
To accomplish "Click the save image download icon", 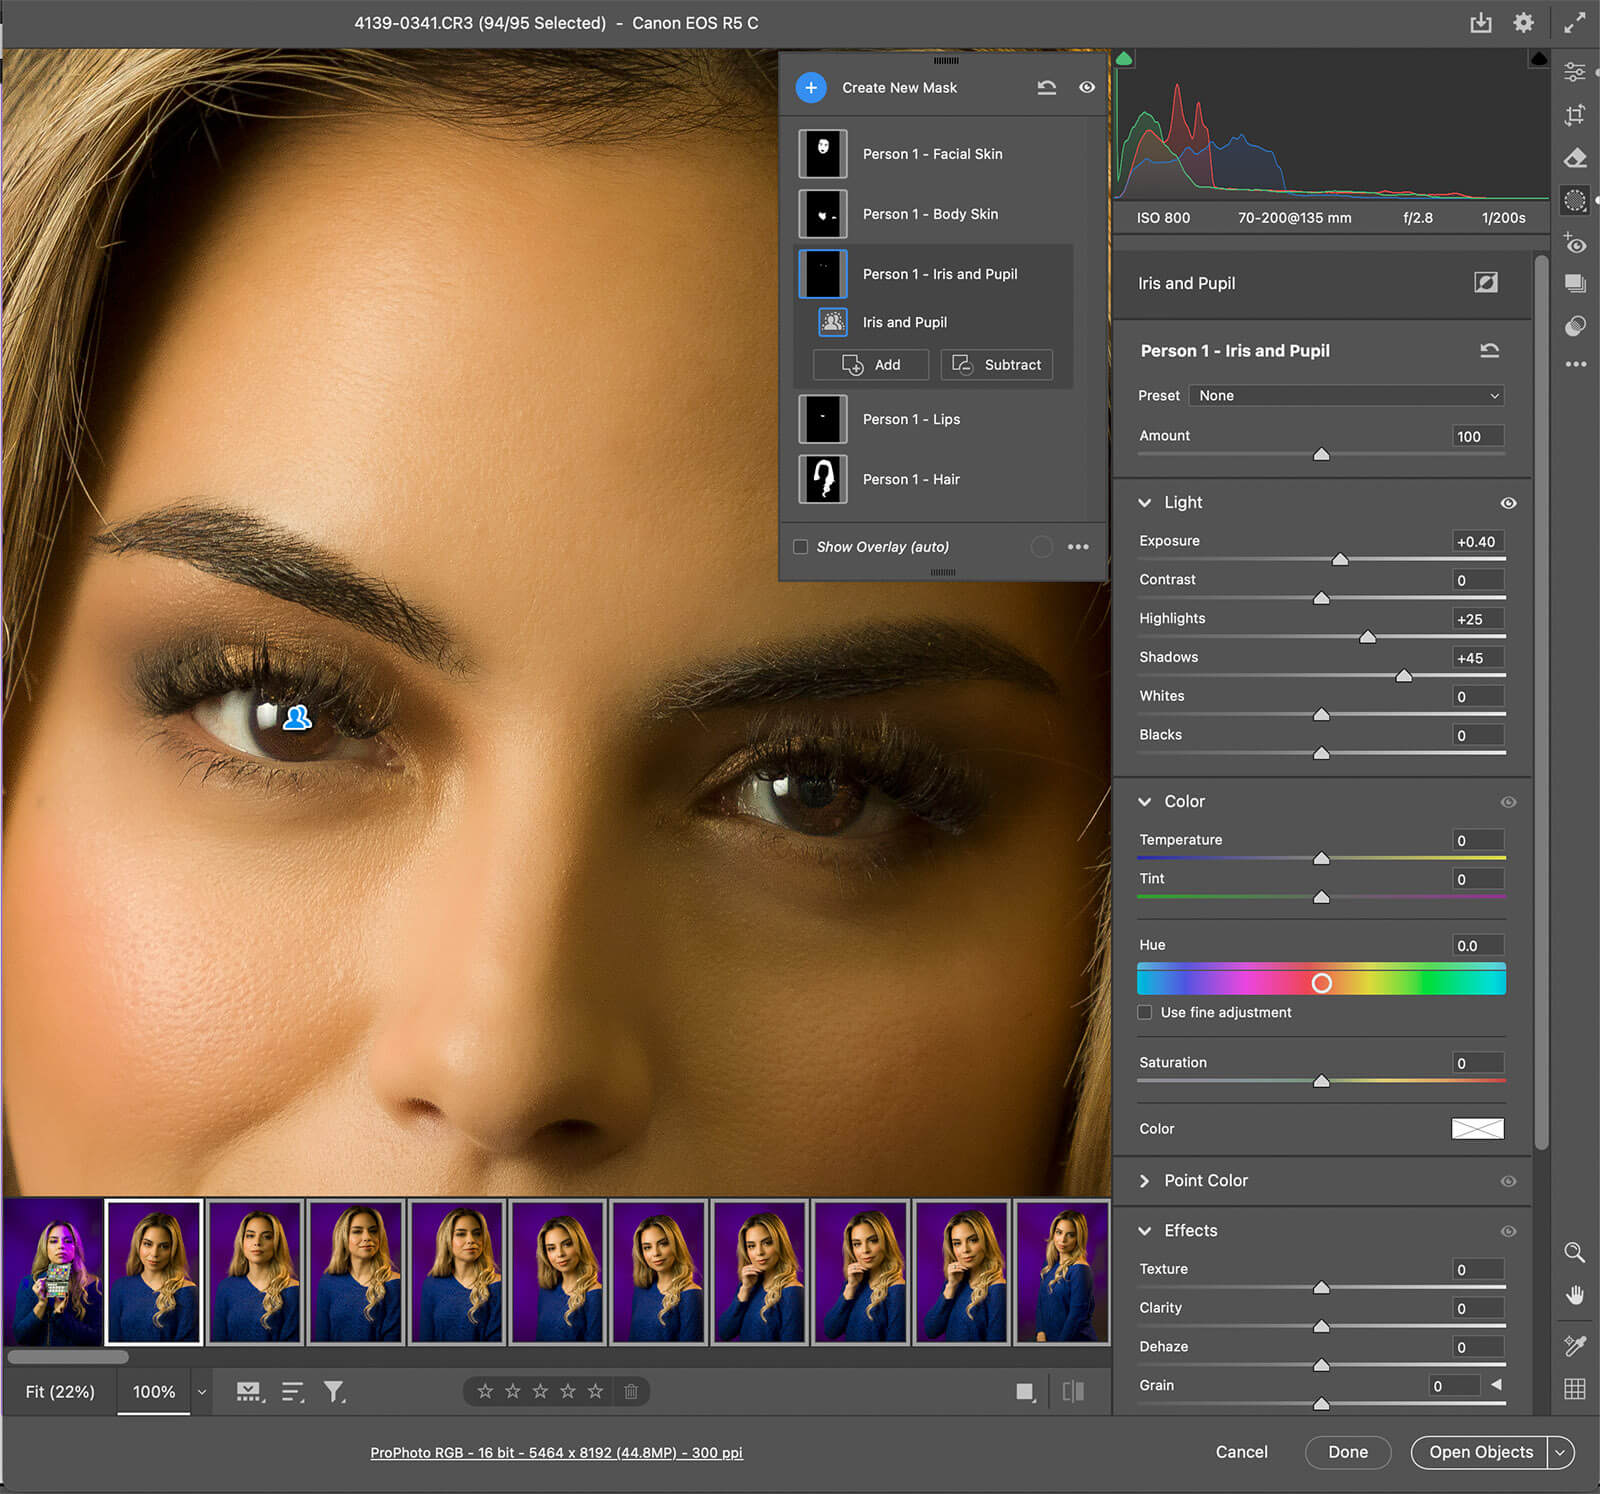I will click(x=1481, y=23).
